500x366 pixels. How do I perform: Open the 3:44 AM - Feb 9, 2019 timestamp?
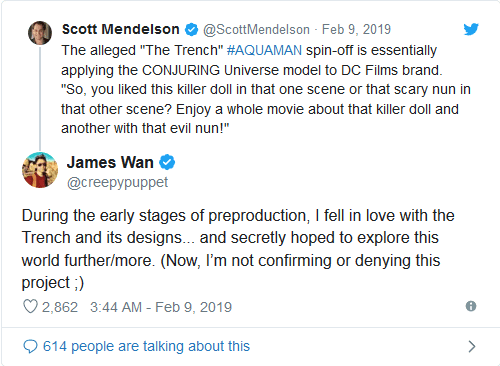point(161,307)
